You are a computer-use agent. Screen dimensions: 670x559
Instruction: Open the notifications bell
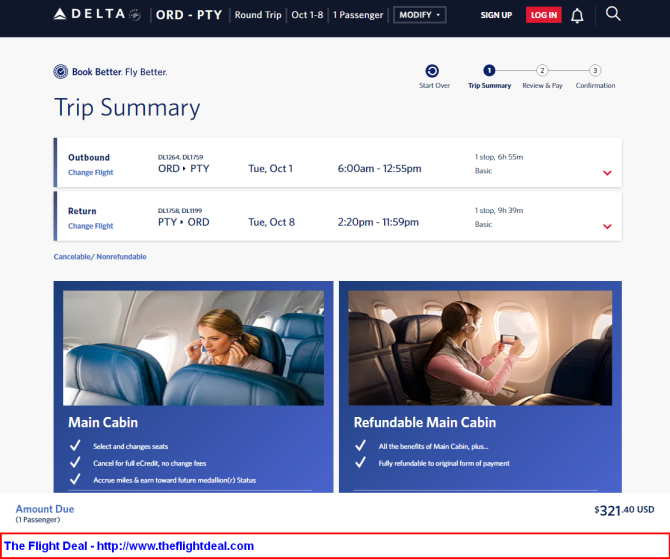[577, 15]
